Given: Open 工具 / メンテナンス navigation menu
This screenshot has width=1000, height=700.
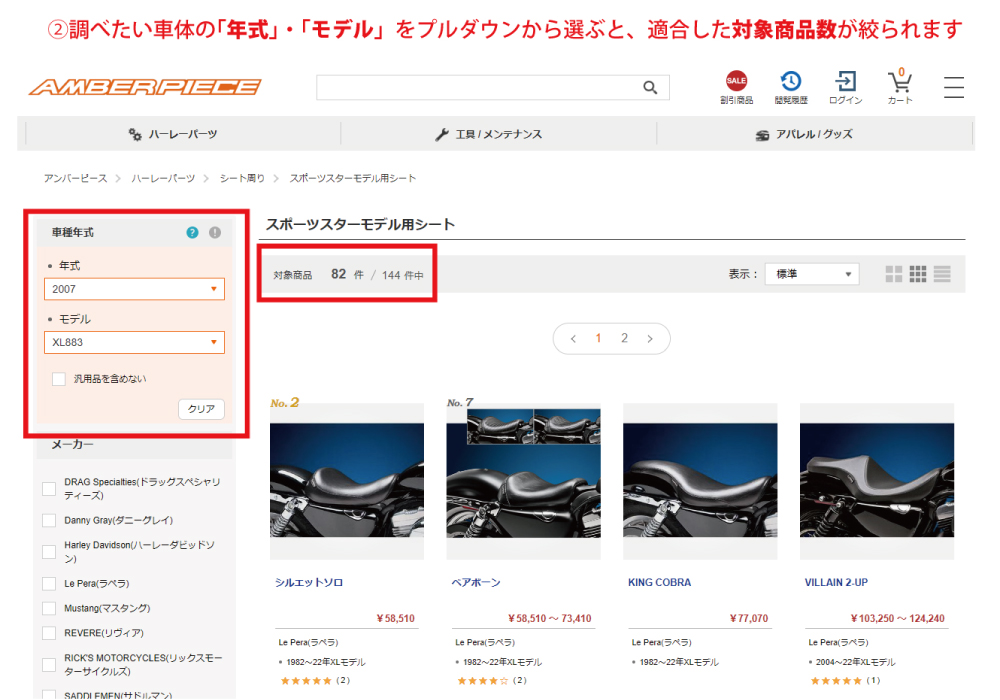Looking at the screenshot, I should pyautogui.click(x=489, y=135).
